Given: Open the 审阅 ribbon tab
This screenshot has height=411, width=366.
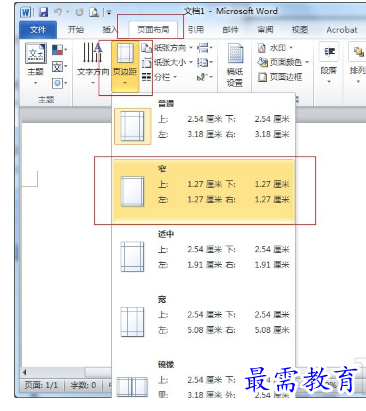Looking at the screenshot, I should click(265, 30).
